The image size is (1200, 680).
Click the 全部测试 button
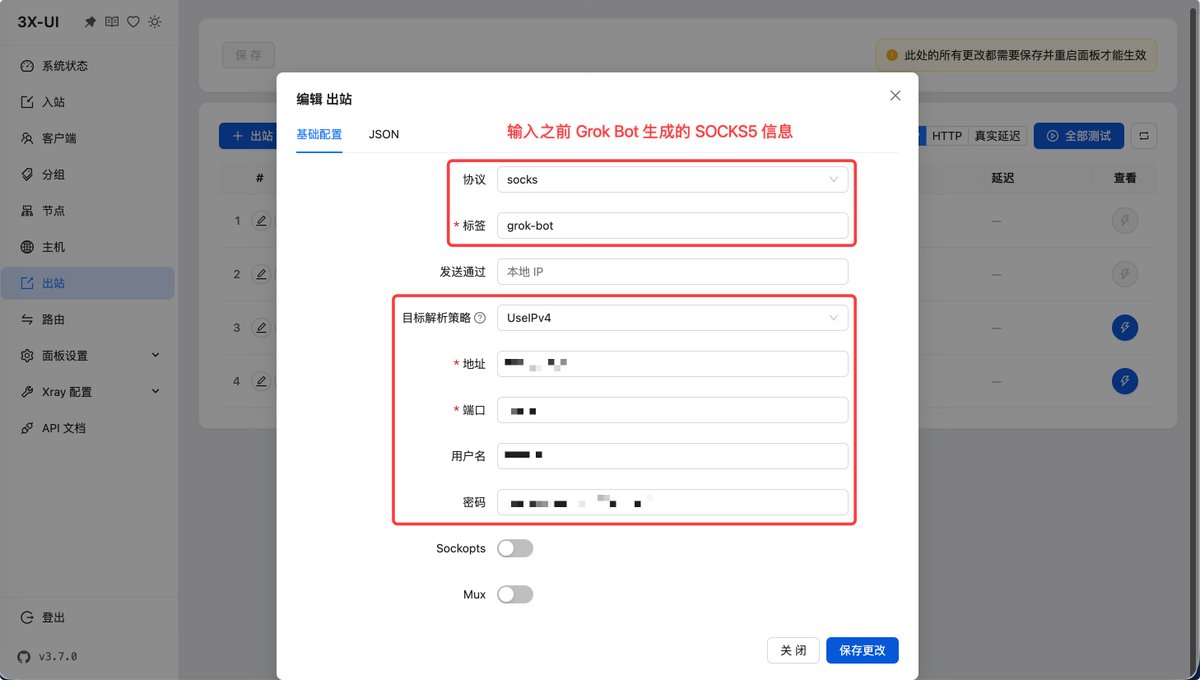pos(1078,136)
